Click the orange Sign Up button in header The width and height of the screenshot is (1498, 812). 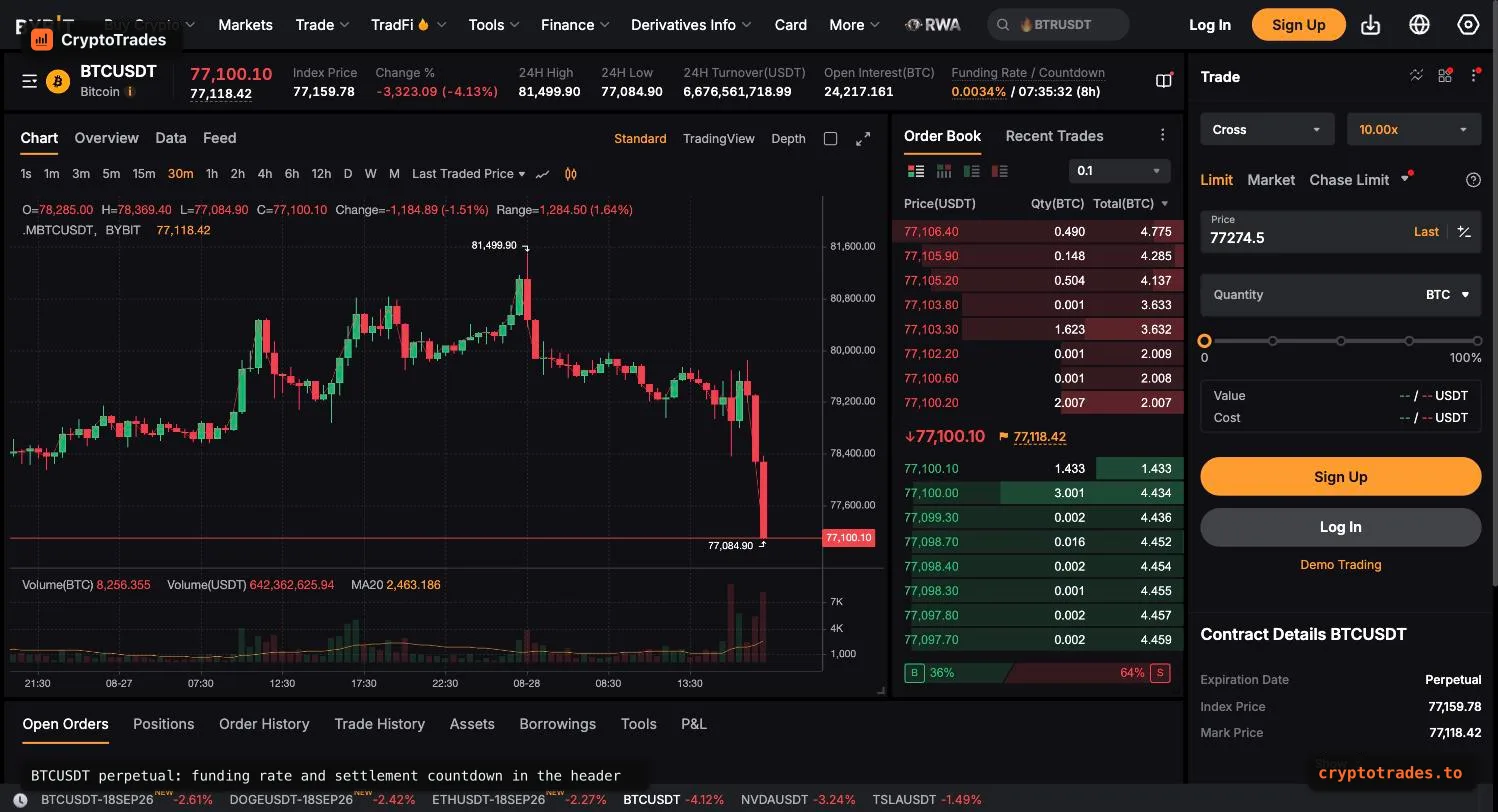[1298, 25]
